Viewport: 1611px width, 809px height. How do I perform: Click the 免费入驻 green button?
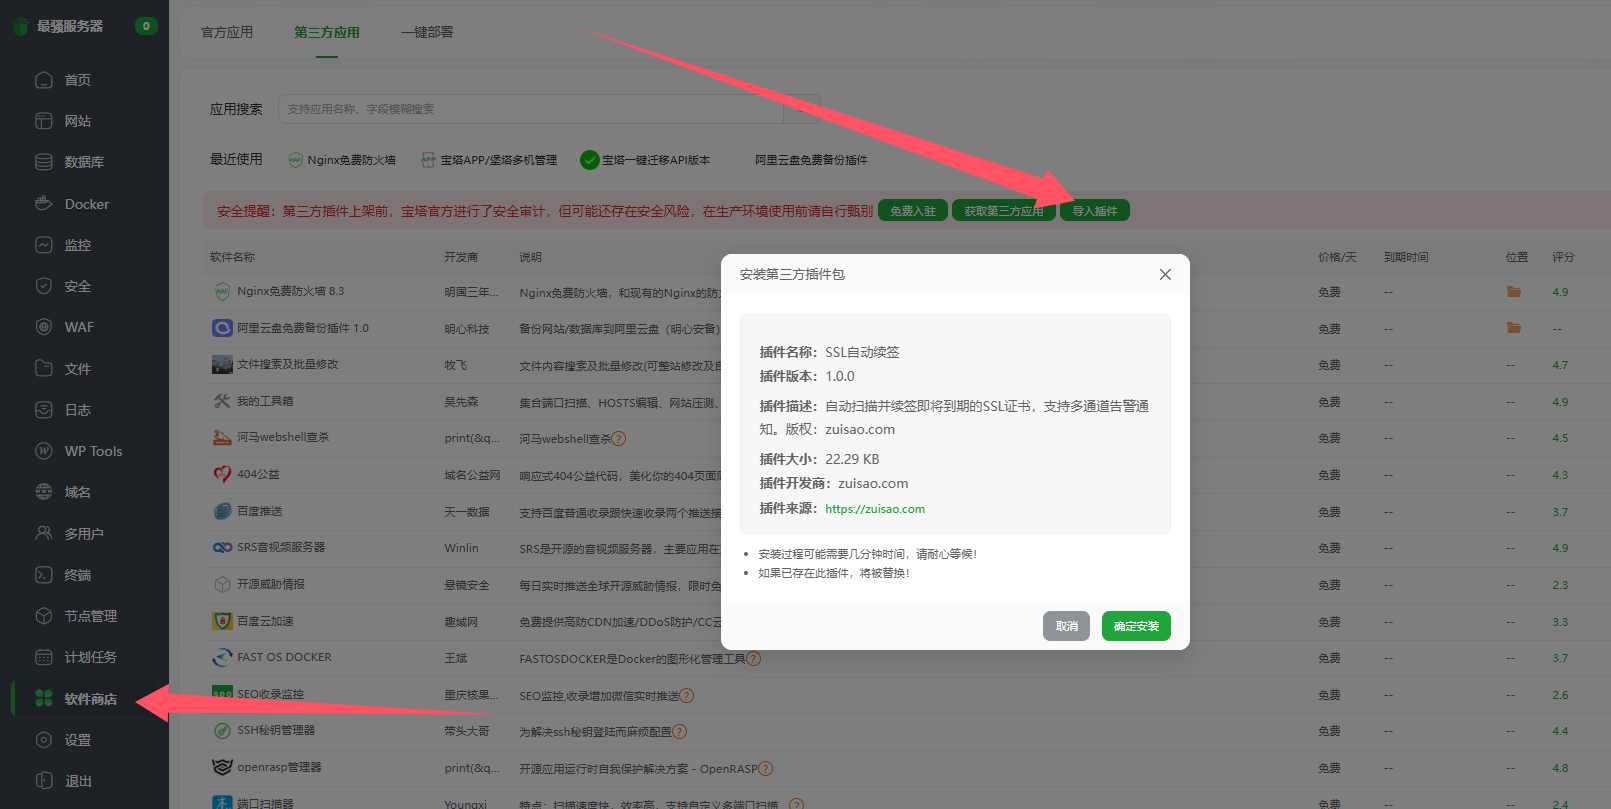coord(912,211)
